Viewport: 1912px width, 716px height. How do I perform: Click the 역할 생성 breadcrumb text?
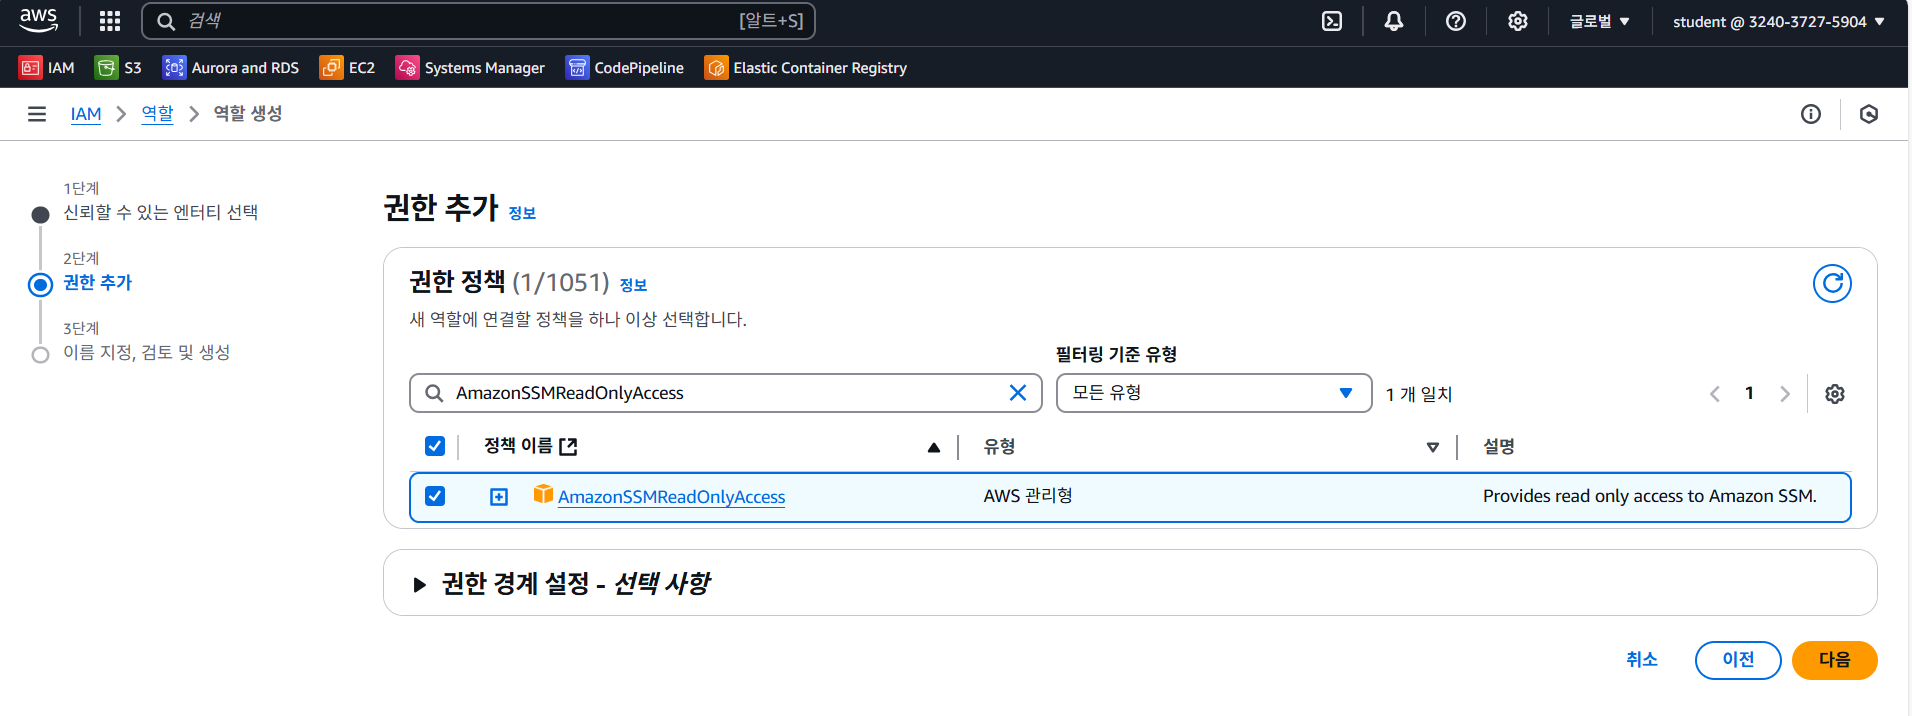[248, 113]
